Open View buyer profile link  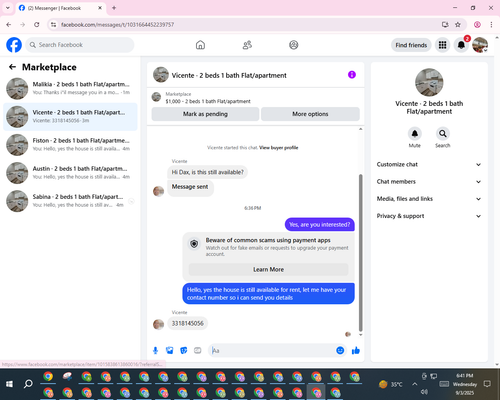click(279, 148)
